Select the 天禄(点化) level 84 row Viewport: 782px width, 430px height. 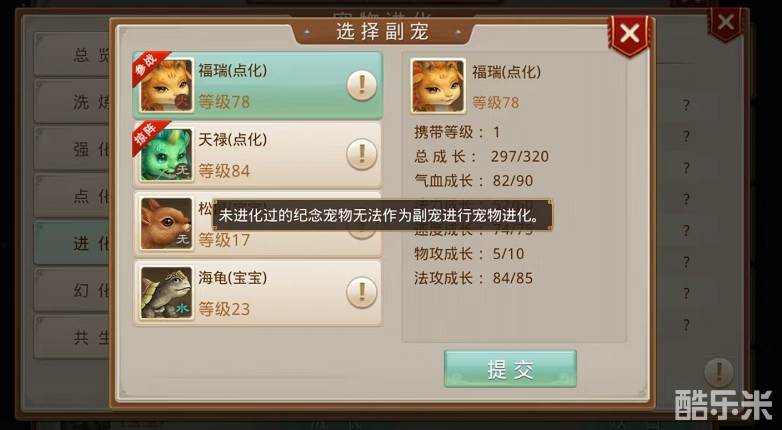click(x=258, y=155)
